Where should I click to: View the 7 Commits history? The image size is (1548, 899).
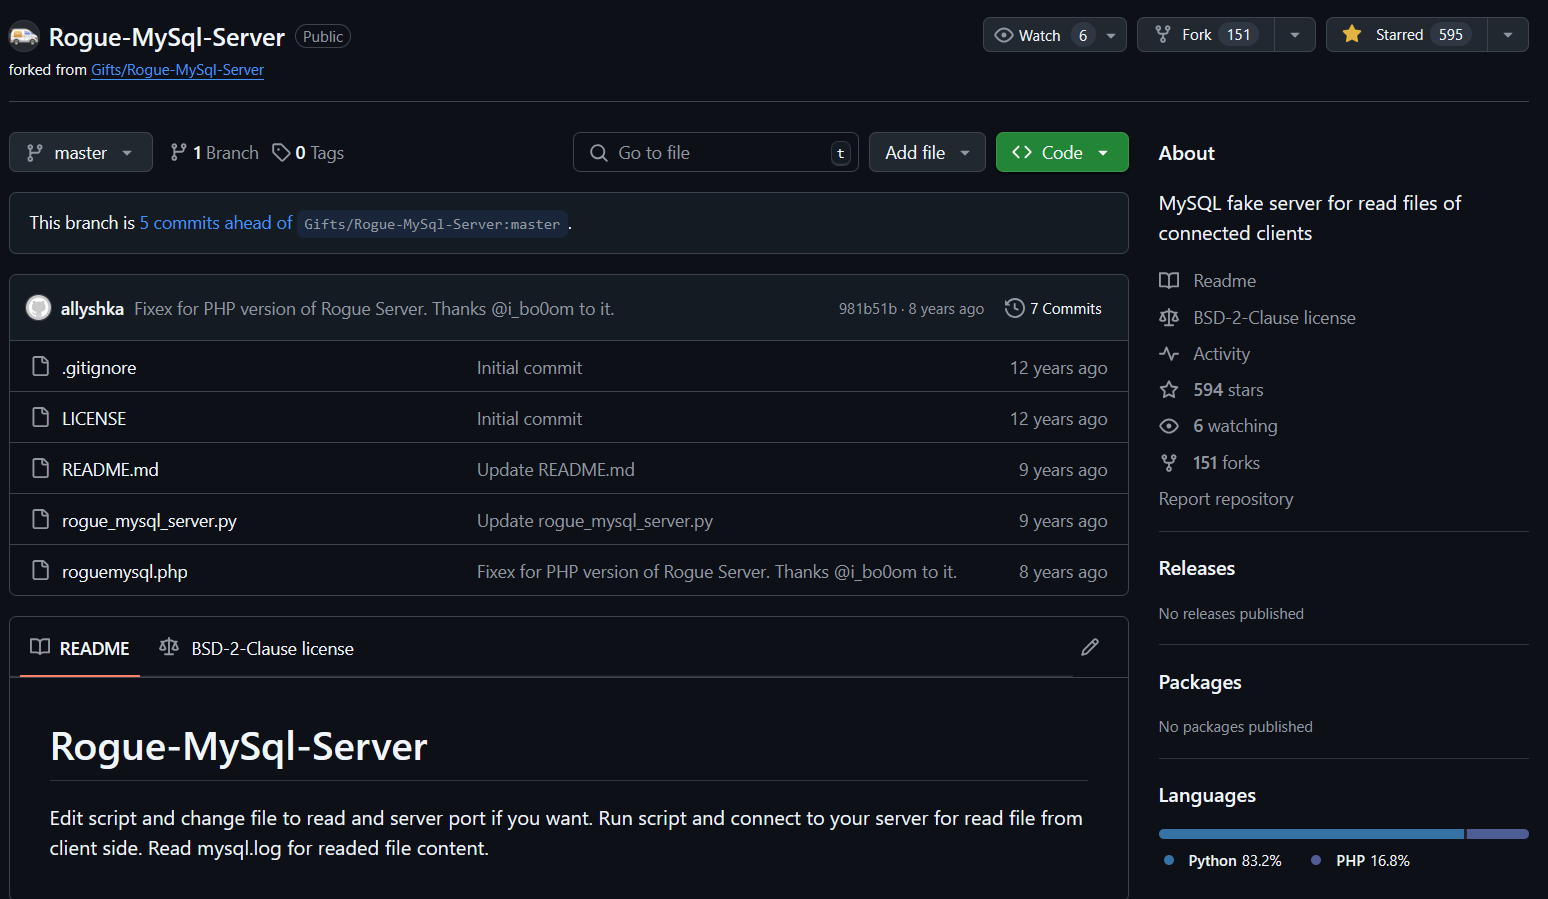tap(1054, 308)
